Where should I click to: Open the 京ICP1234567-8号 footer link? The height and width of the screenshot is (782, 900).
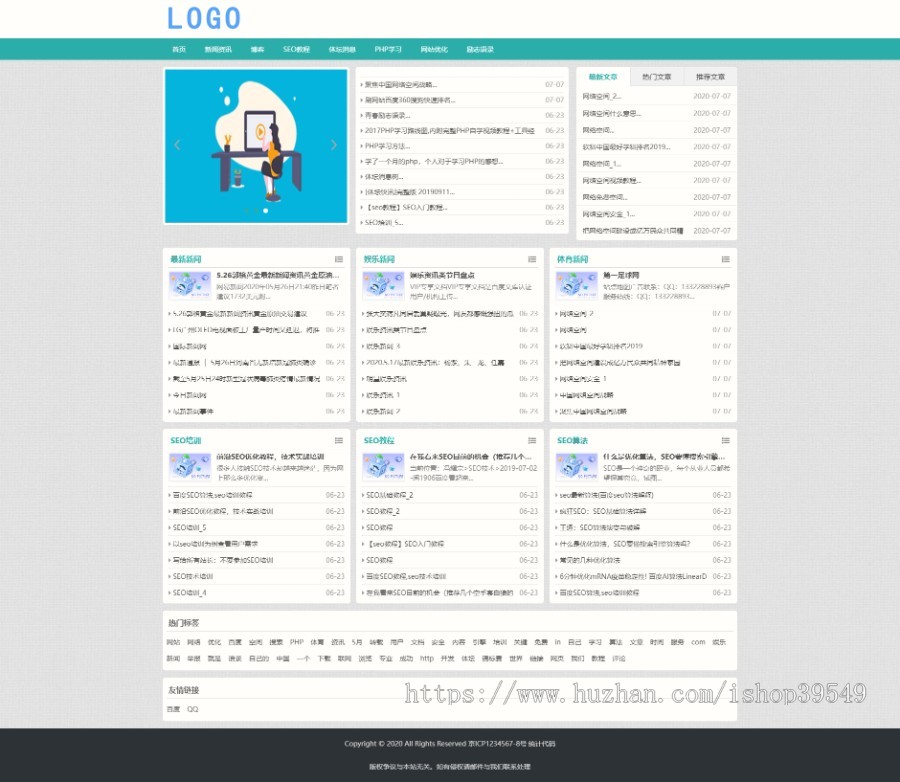tap(497, 744)
